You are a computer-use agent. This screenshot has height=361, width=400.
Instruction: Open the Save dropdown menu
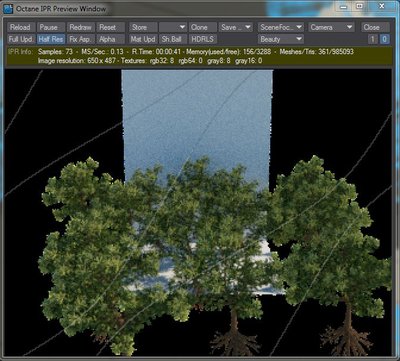point(236,27)
